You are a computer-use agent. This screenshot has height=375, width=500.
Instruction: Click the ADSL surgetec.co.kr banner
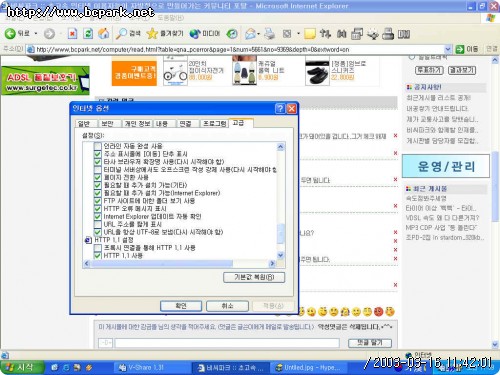click(x=45, y=80)
